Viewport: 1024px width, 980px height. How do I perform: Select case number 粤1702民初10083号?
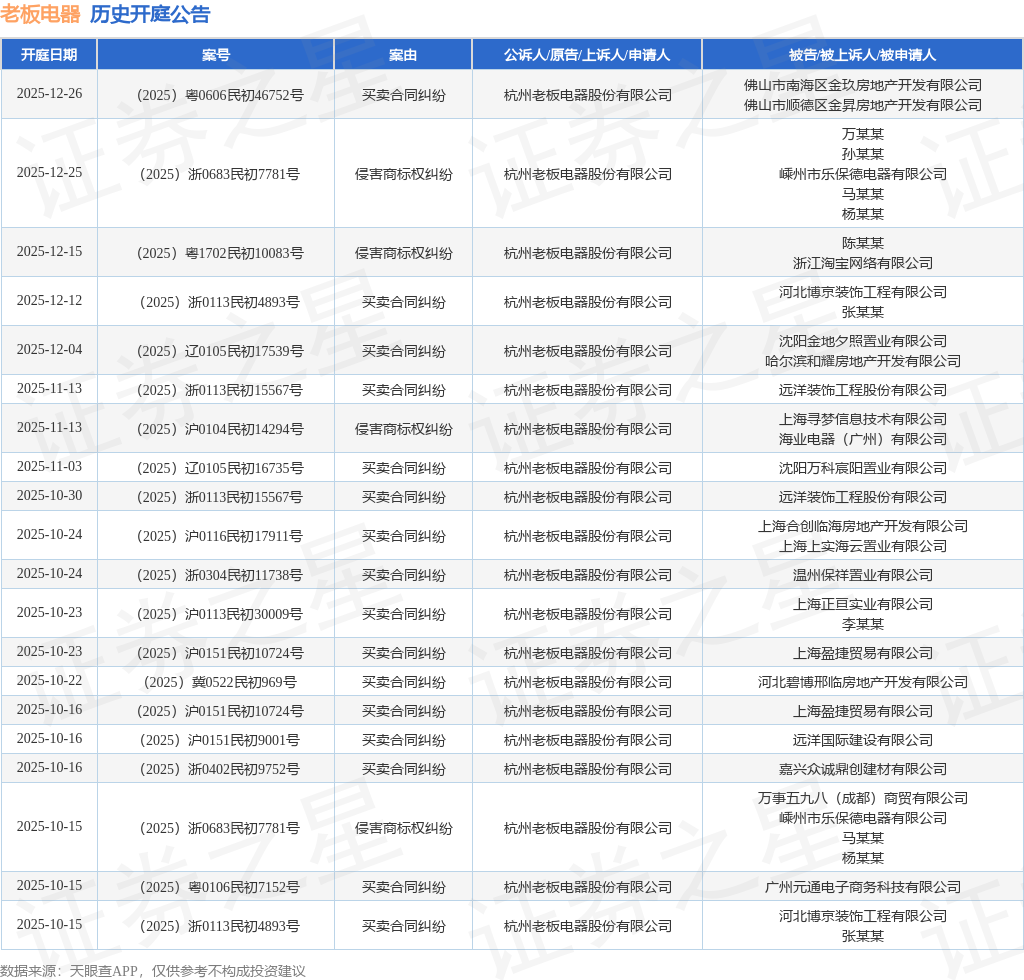coord(244,253)
